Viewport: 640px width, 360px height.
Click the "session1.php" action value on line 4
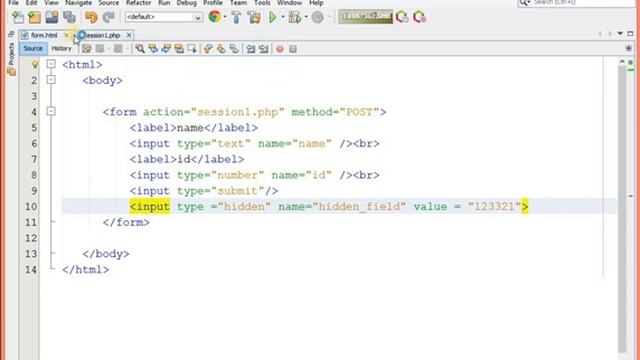click(x=237, y=112)
